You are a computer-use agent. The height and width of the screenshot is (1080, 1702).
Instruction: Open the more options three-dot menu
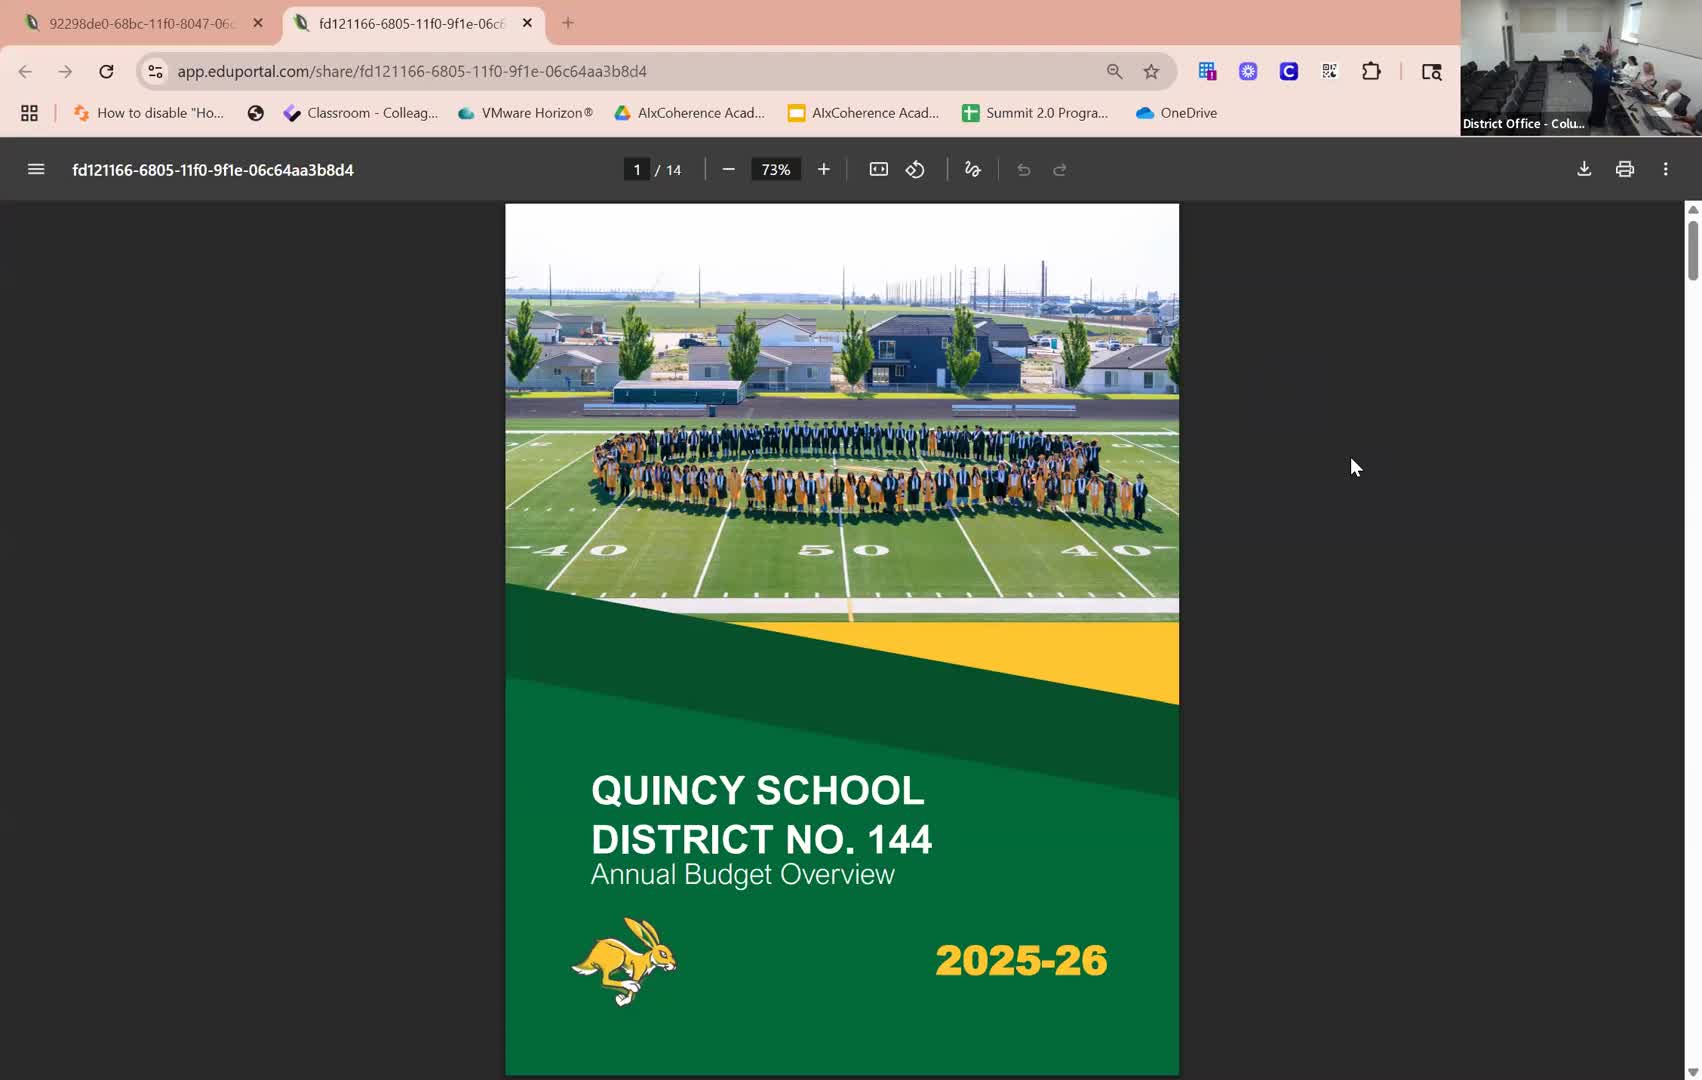pyautogui.click(x=1666, y=169)
